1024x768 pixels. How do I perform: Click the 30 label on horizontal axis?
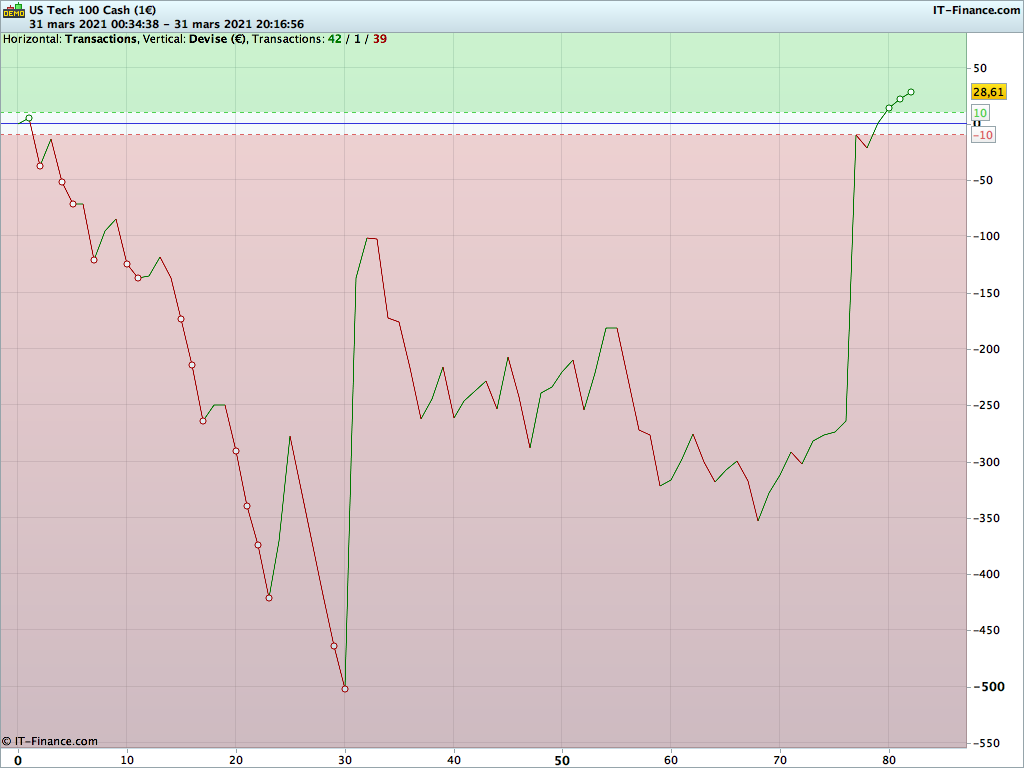coord(345,760)
